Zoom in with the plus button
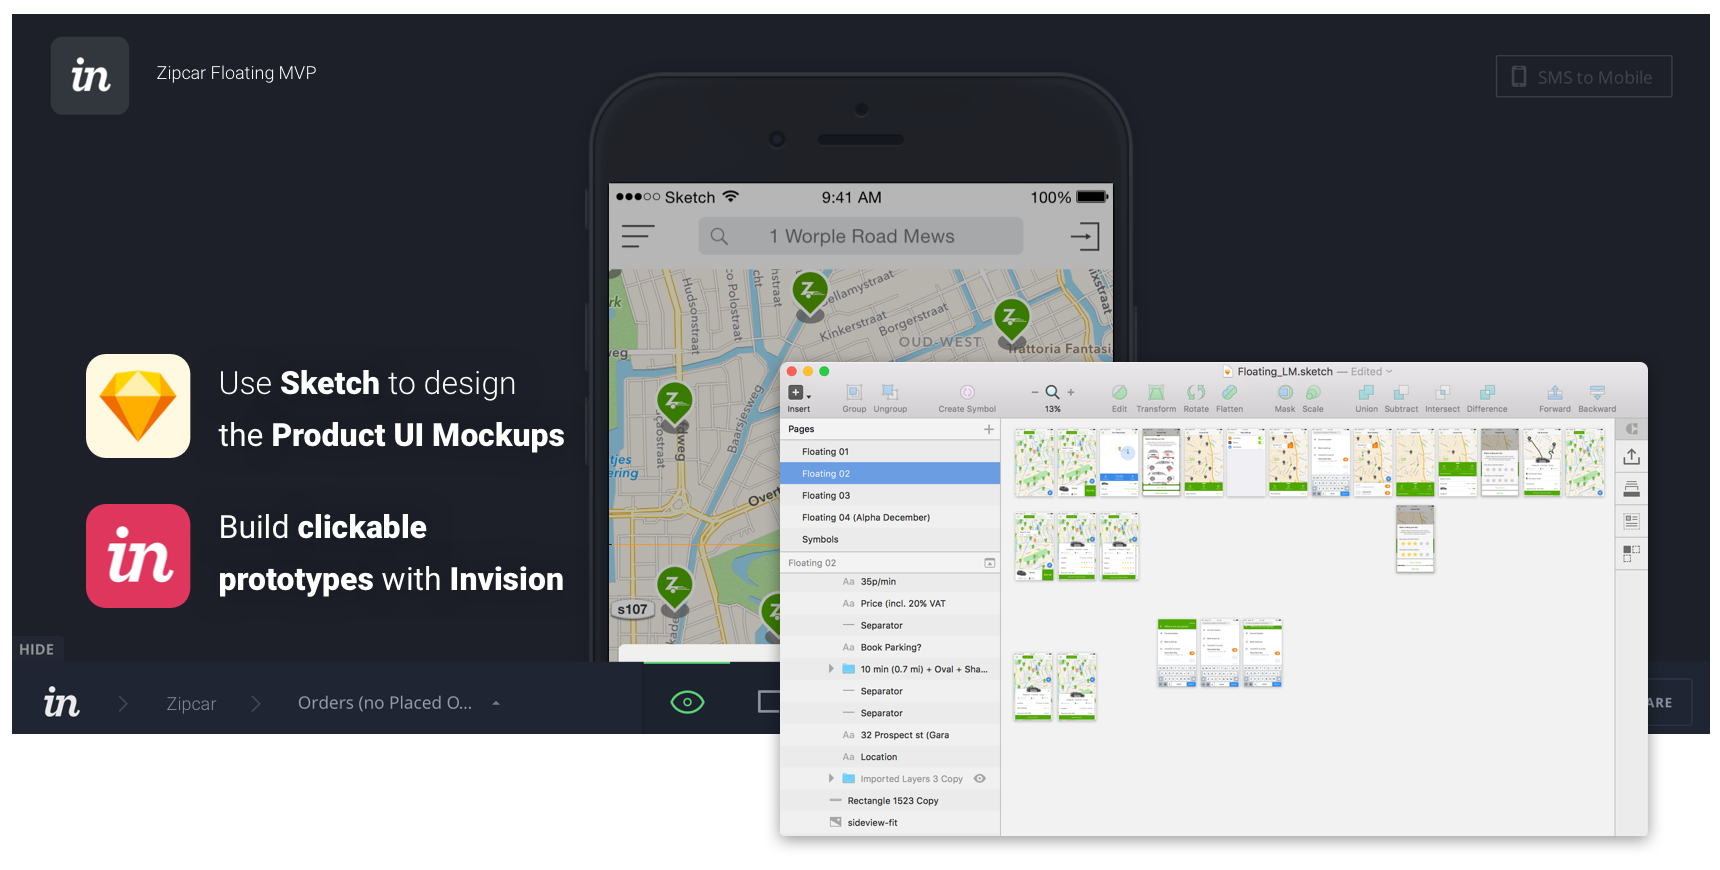The width and height of the screenshot is (1720, 870). pyautogui.click(x=1071, y=393)
